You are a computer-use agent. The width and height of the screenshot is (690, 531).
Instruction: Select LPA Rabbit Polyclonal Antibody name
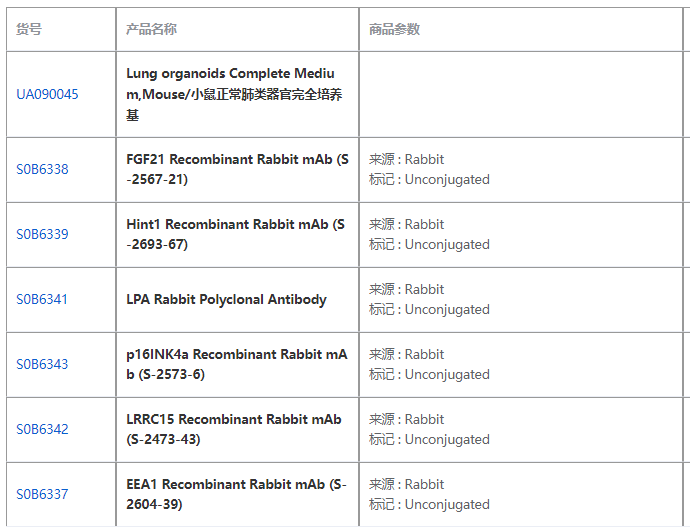tap(226, 300)
